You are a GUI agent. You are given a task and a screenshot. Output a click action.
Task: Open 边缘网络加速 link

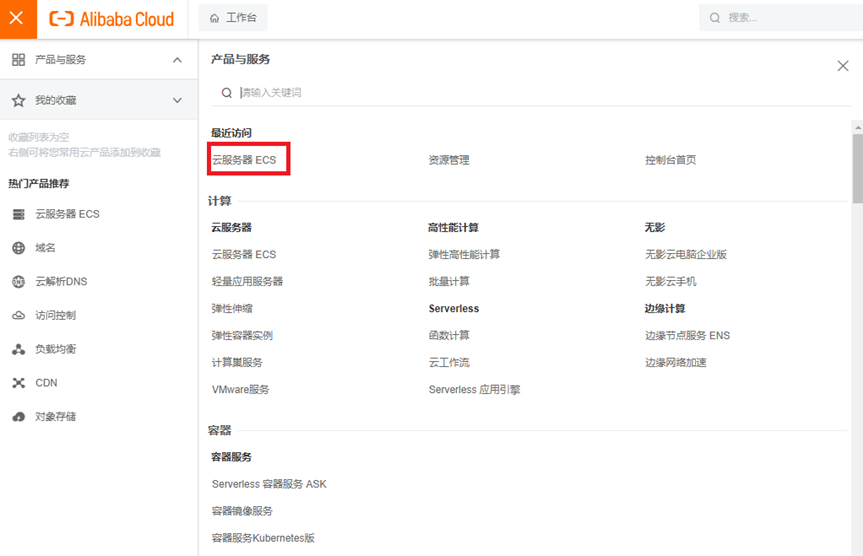tap(675, 362)
